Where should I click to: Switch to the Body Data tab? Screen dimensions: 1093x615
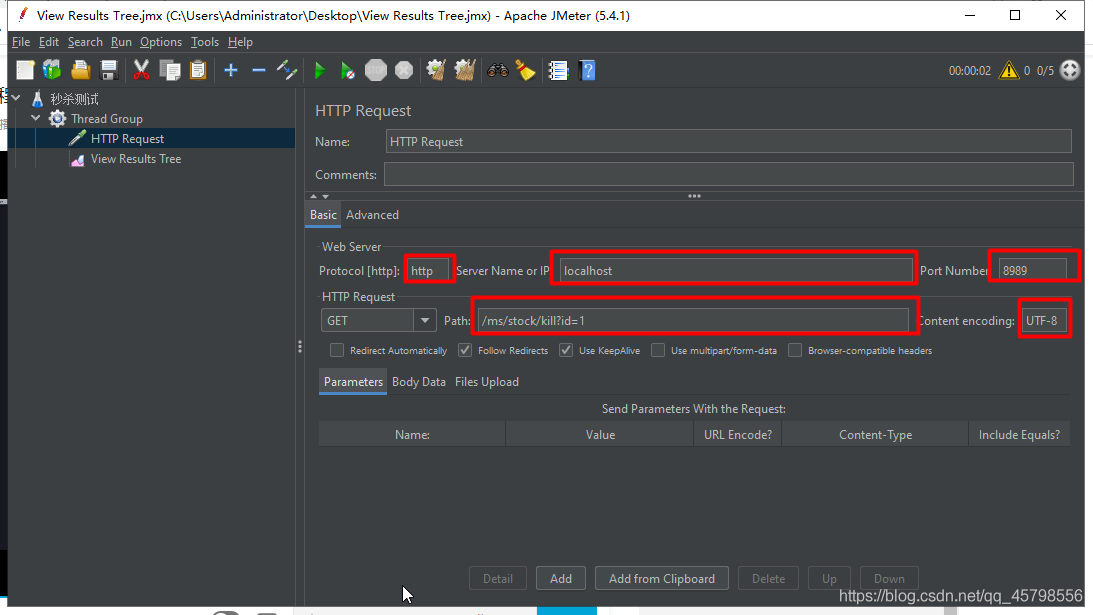coord(419,382)
